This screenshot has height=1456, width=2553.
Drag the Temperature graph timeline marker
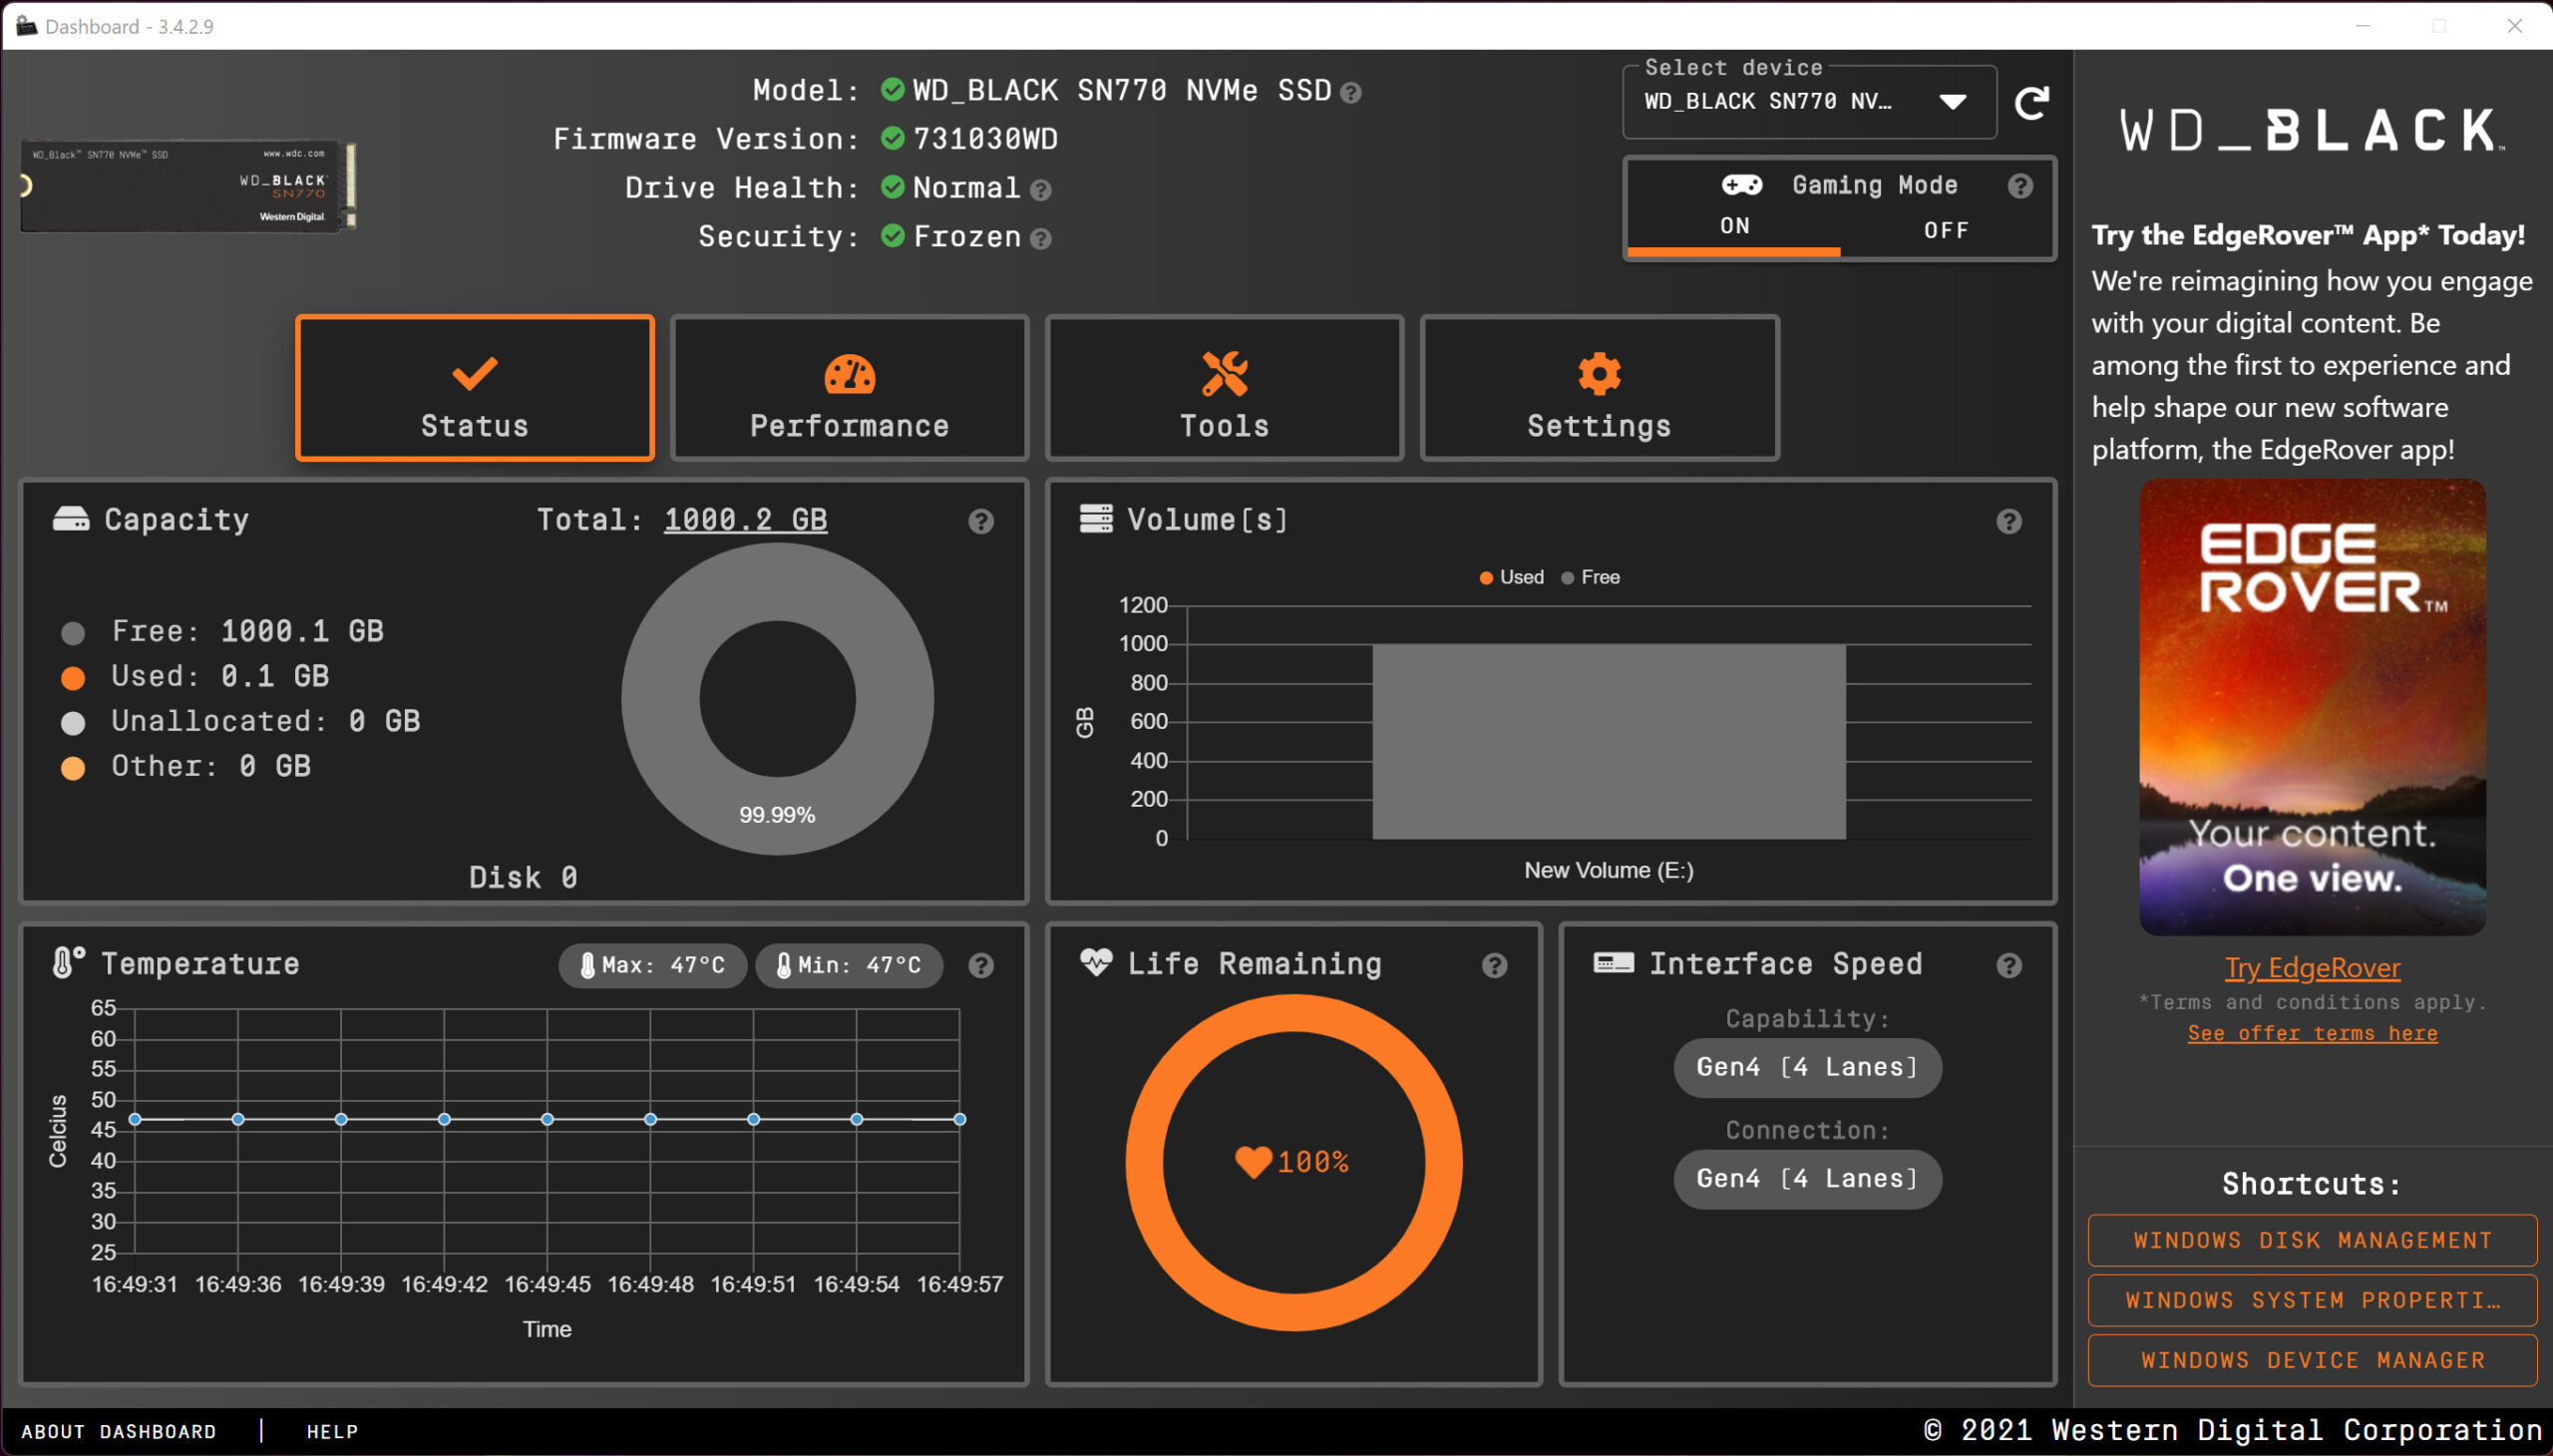[x=959, y=1121]
